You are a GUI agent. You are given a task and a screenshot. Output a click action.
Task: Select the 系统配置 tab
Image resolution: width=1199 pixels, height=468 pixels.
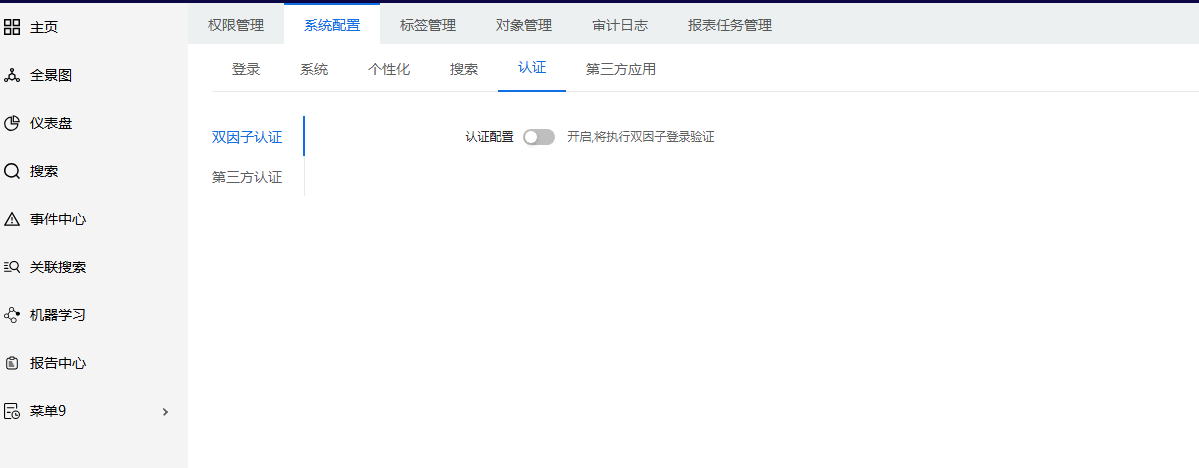coord(332,25)
